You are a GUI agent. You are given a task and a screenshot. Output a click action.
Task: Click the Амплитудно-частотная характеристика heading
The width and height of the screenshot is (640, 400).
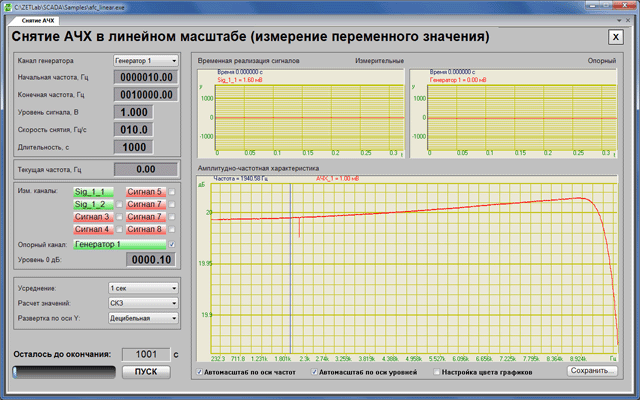click(258, 168)
